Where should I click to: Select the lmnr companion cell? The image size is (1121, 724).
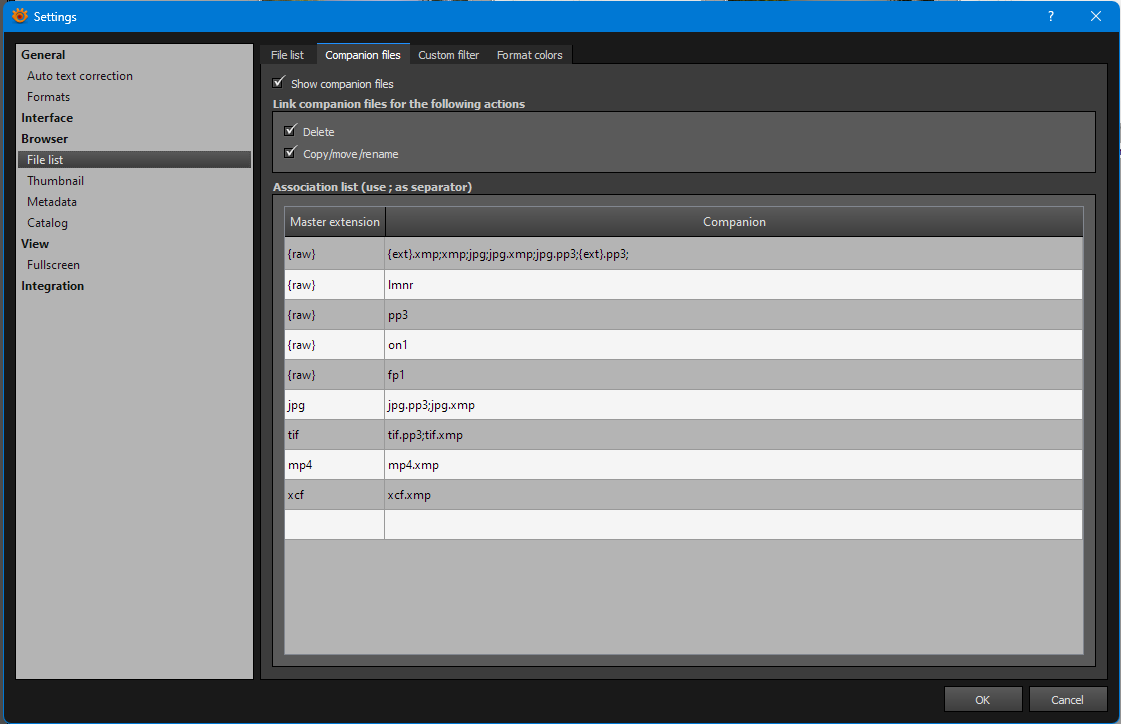tap(733, 285)
